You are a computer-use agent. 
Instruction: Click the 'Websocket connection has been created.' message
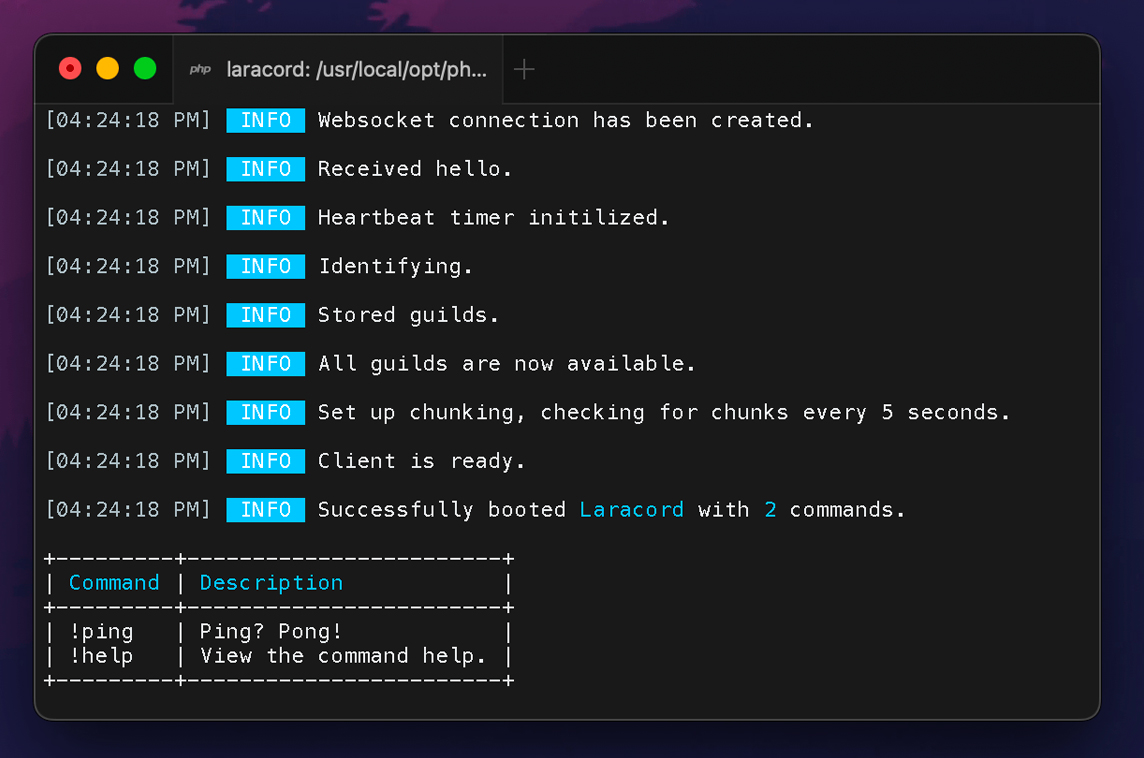coord(565,121)
